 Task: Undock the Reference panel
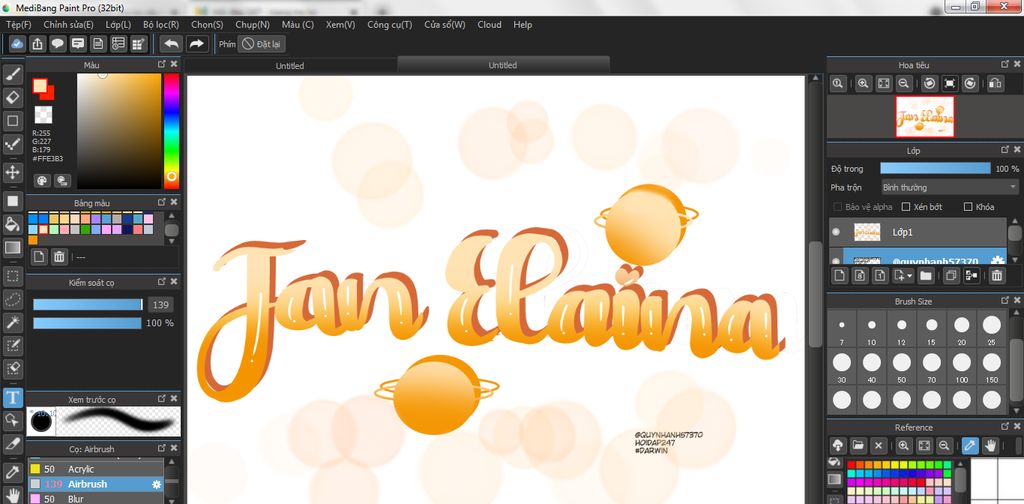(1005, 426)
